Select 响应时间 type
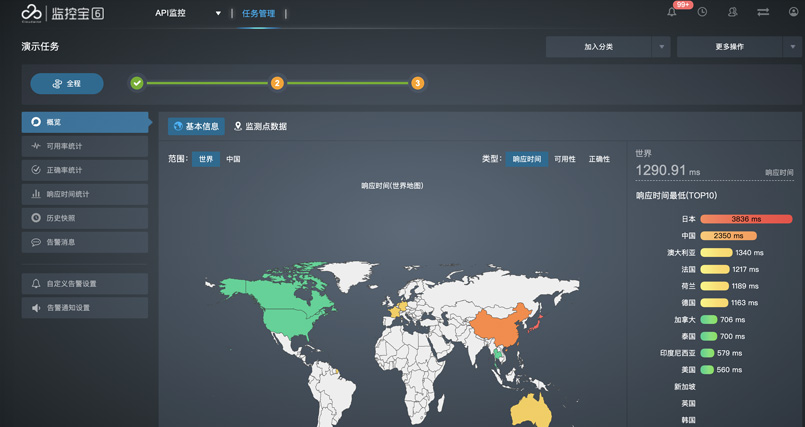 527,159
